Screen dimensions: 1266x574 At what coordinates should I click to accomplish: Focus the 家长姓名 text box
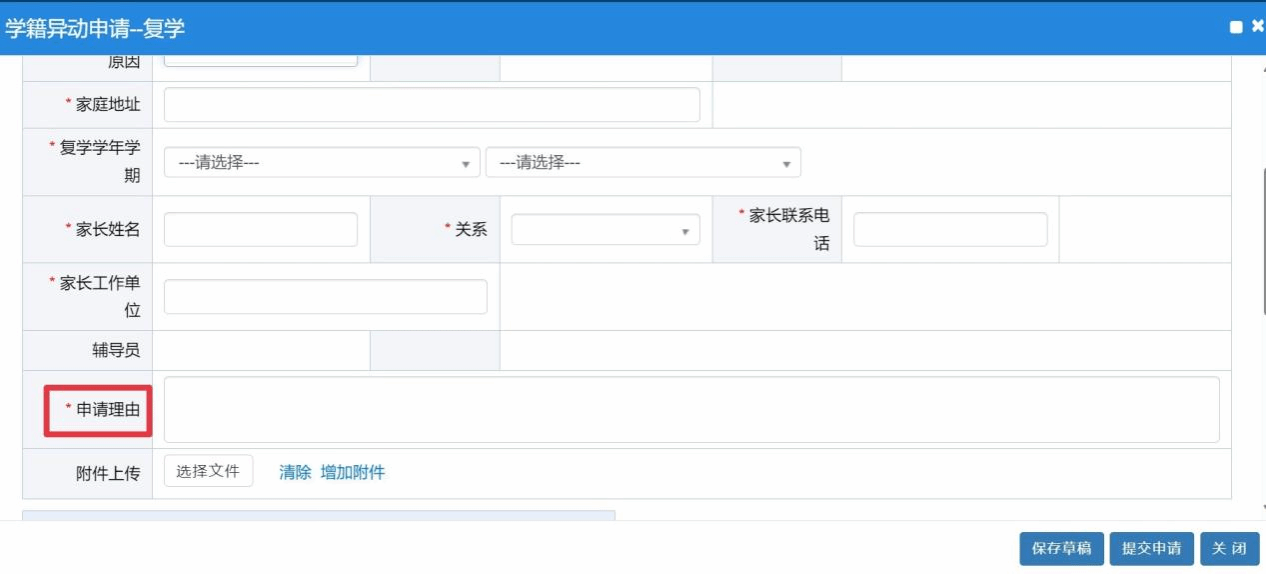pos(260,229)
